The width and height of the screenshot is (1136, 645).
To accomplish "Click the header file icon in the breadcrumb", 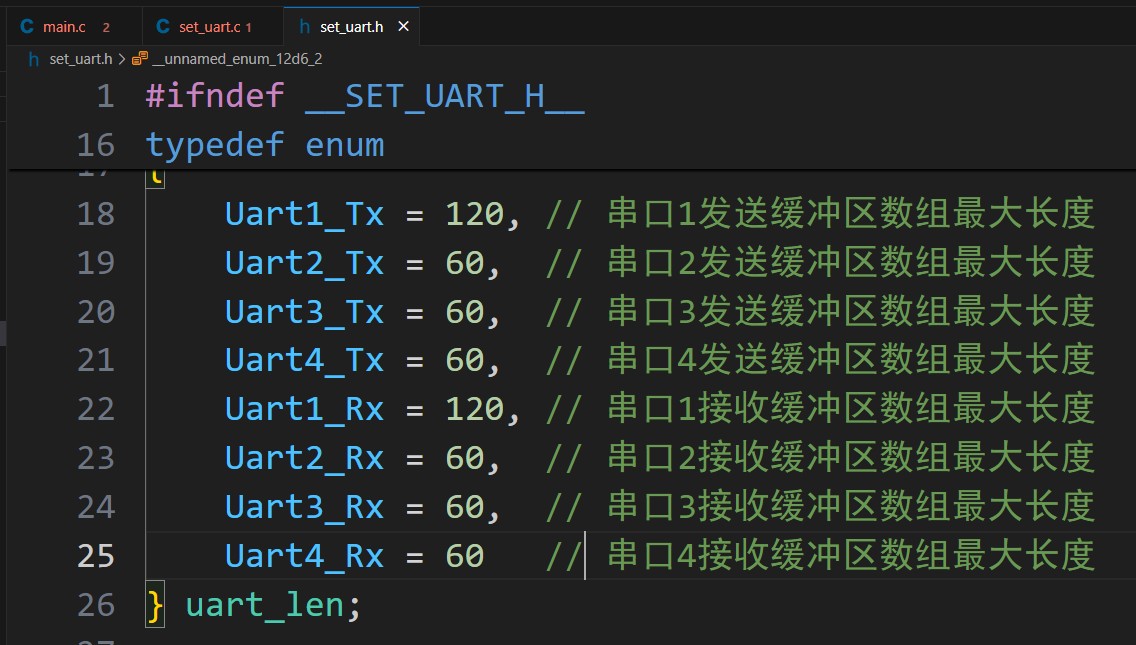I will point(33,59).
